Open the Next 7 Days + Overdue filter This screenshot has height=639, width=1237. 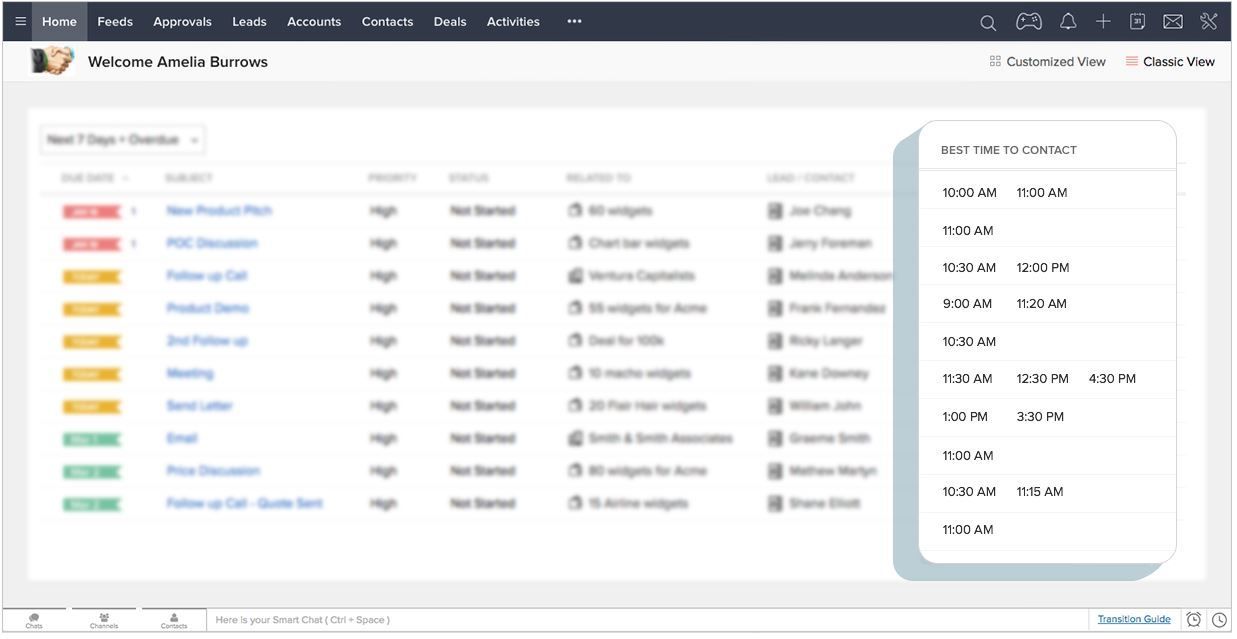121,140
